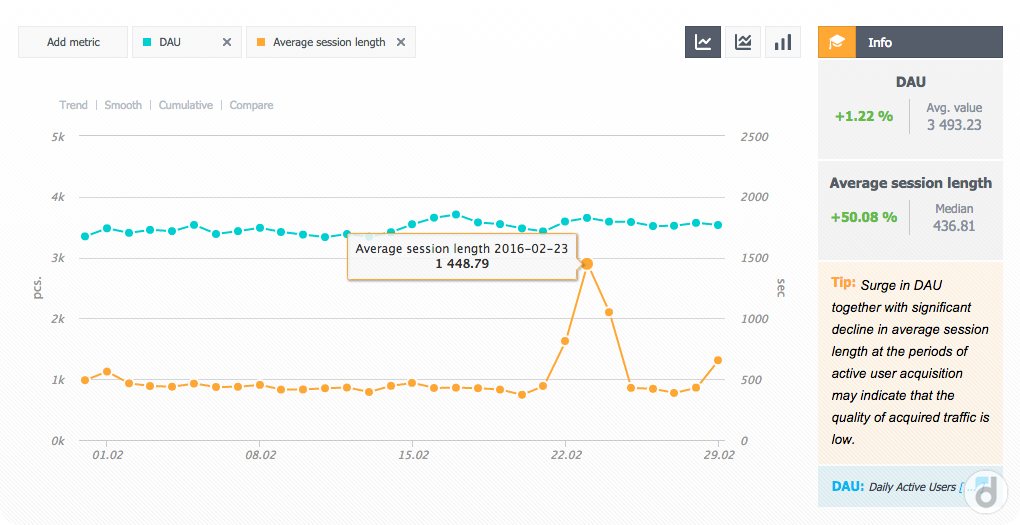Image resolution: width=1020 pixels, height=525 pixels.
Task: Click the last orange data point at 29.02
Action: tap(718, 360)
